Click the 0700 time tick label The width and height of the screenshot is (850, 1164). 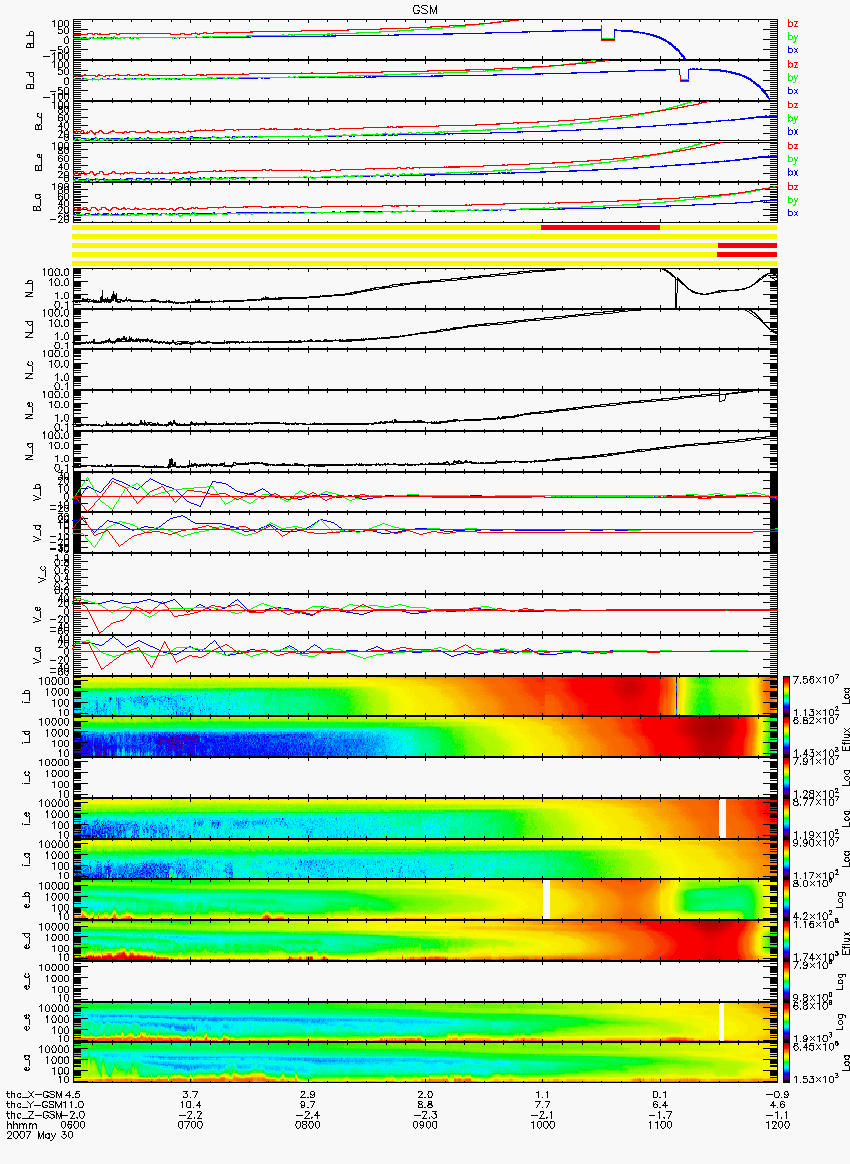[x=191, y=1125]
